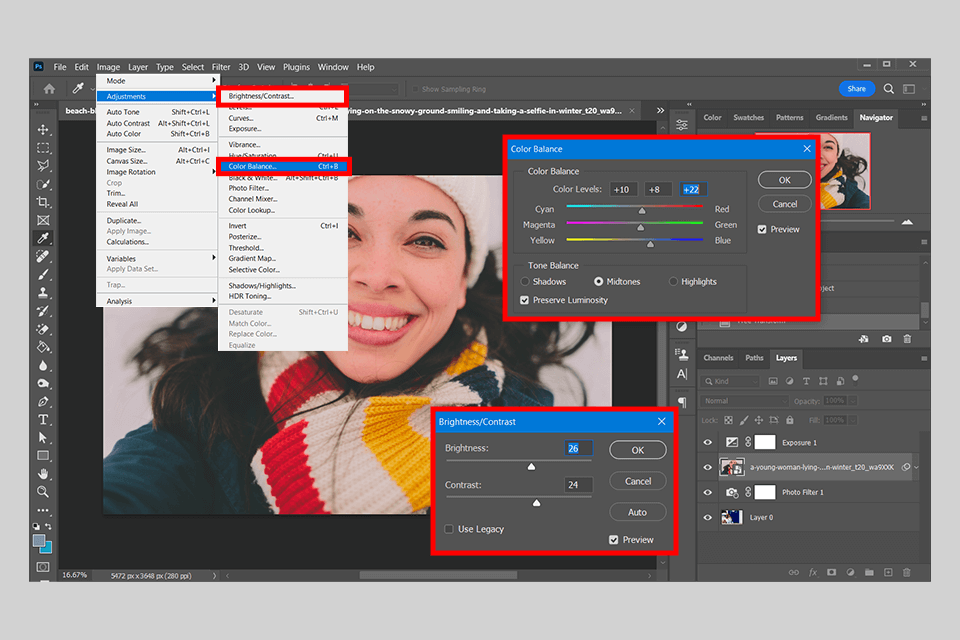Open the Fill dropdown in Layers
Screen dimensions: 960x640
pos(852,420)
